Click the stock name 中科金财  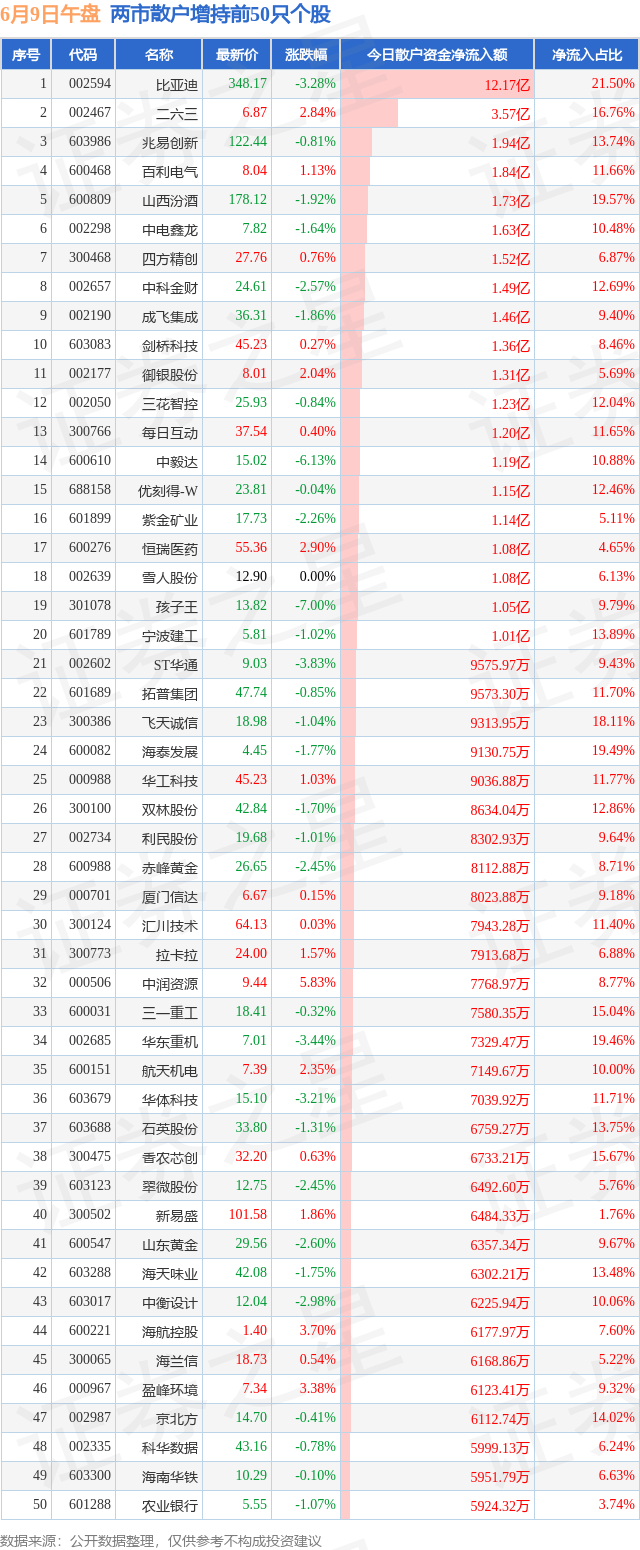pos(170,287)
